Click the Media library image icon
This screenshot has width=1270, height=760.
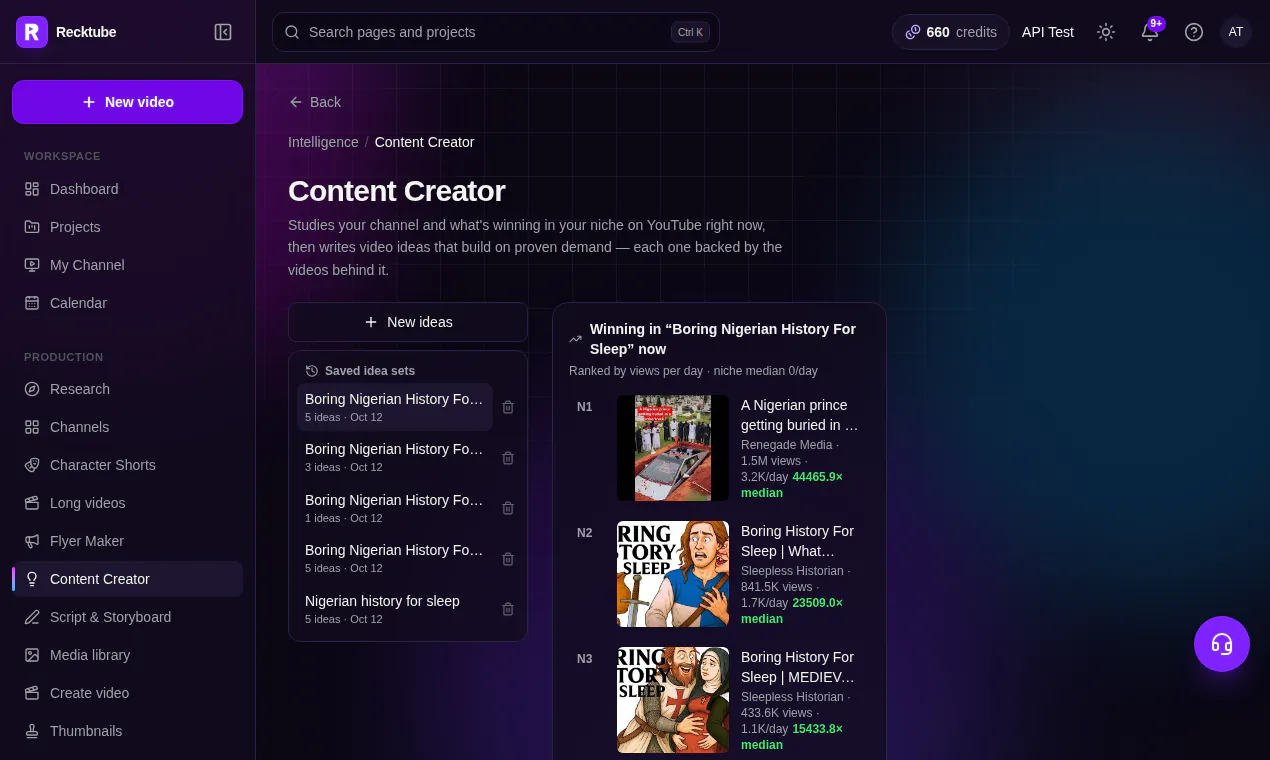click(32, 655)
